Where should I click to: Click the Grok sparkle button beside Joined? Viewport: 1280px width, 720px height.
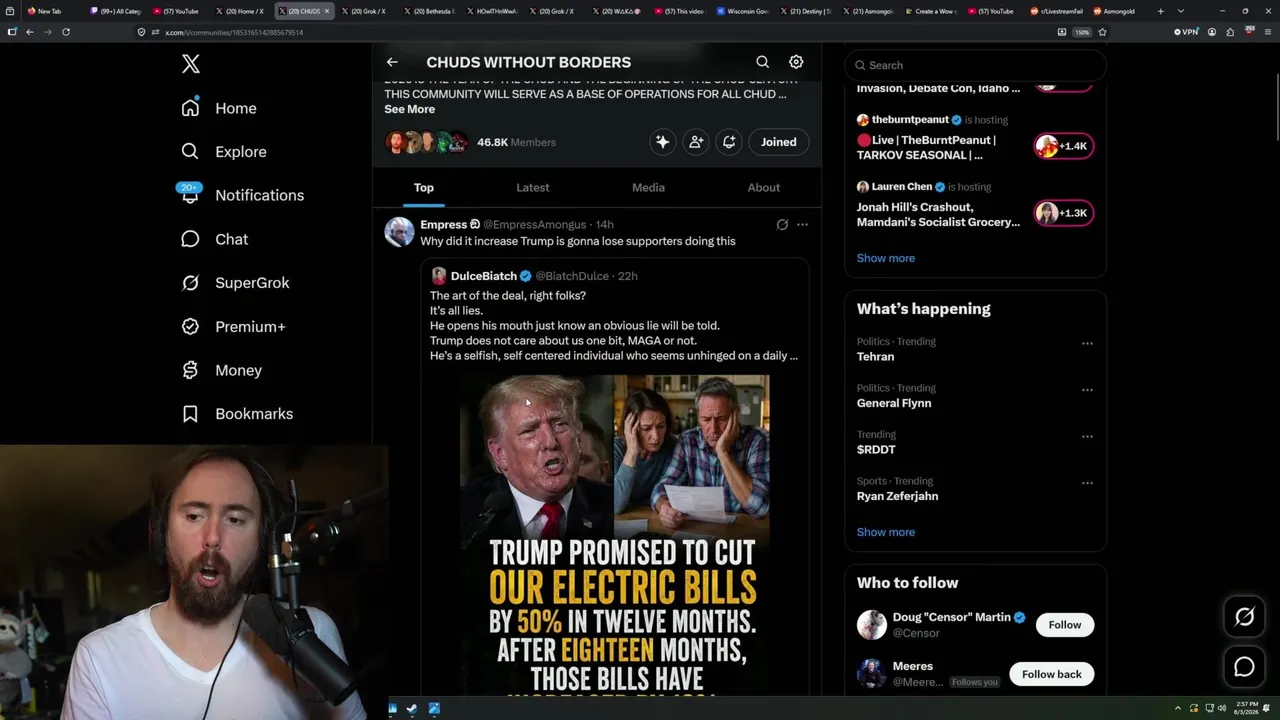tap(662, 142)
